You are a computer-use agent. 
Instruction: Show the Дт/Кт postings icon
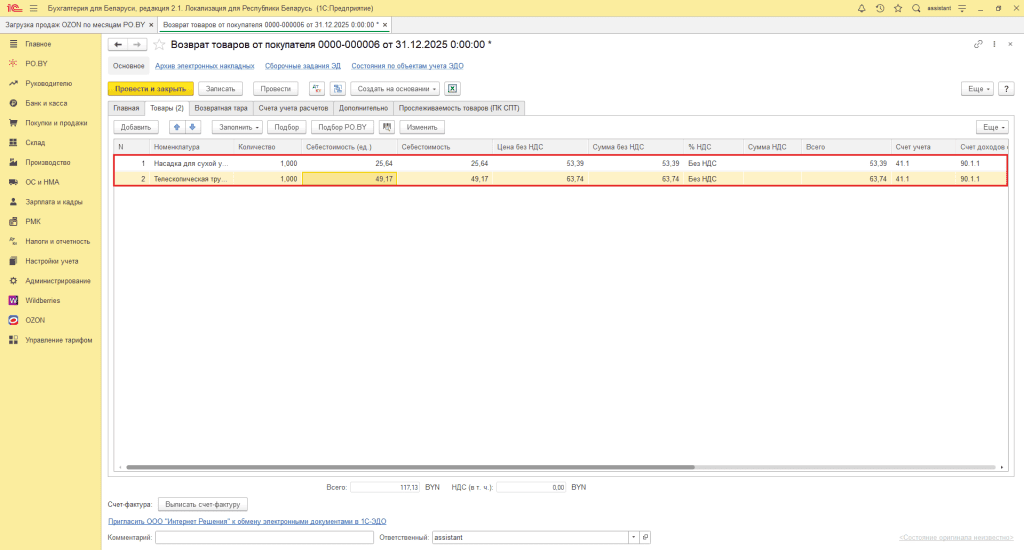[317, 89]
